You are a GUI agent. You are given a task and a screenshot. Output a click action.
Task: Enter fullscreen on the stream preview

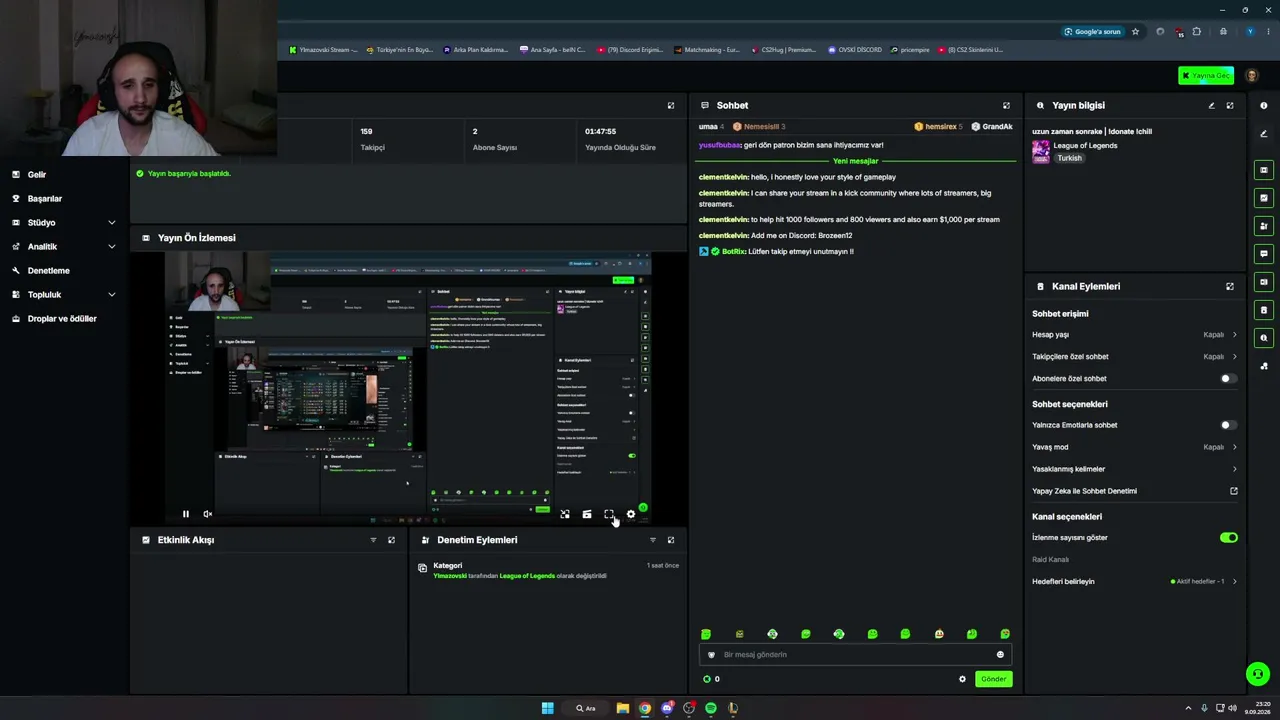pos(609,514)
